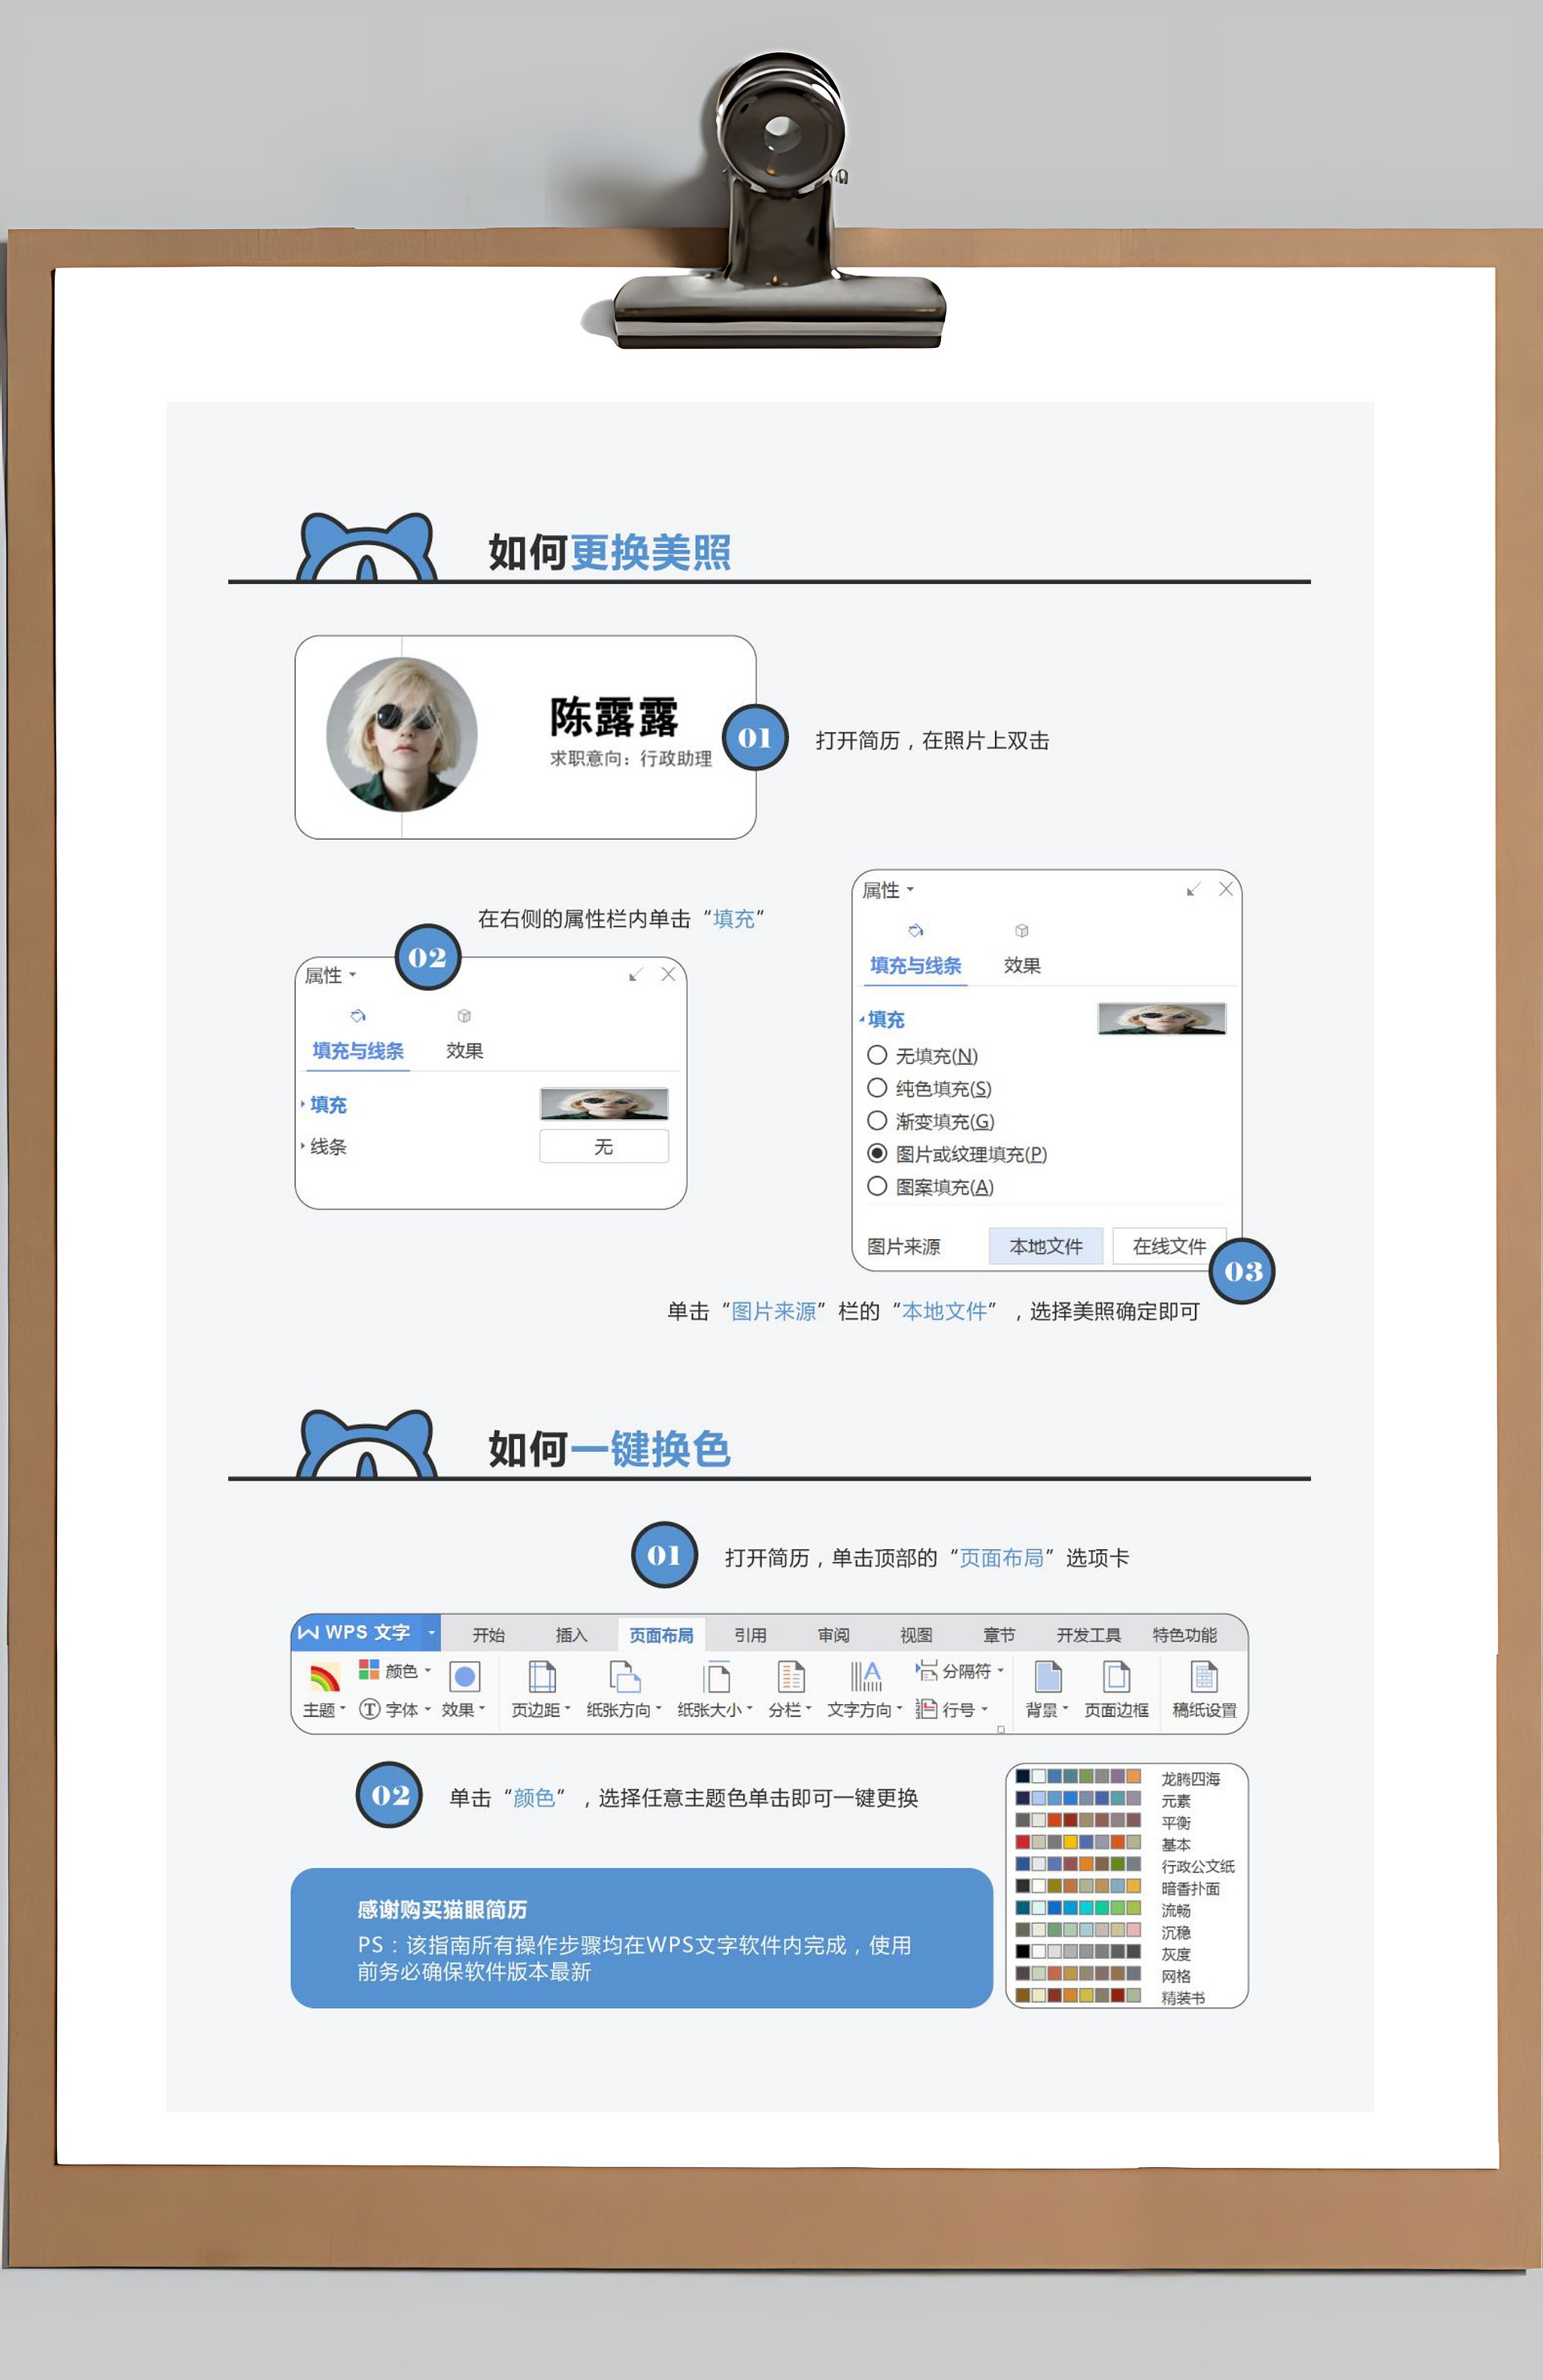Open the WPS 文字 menu dropdown arrow
The image size is (1543, 2380).
(x=431, y=1633)
